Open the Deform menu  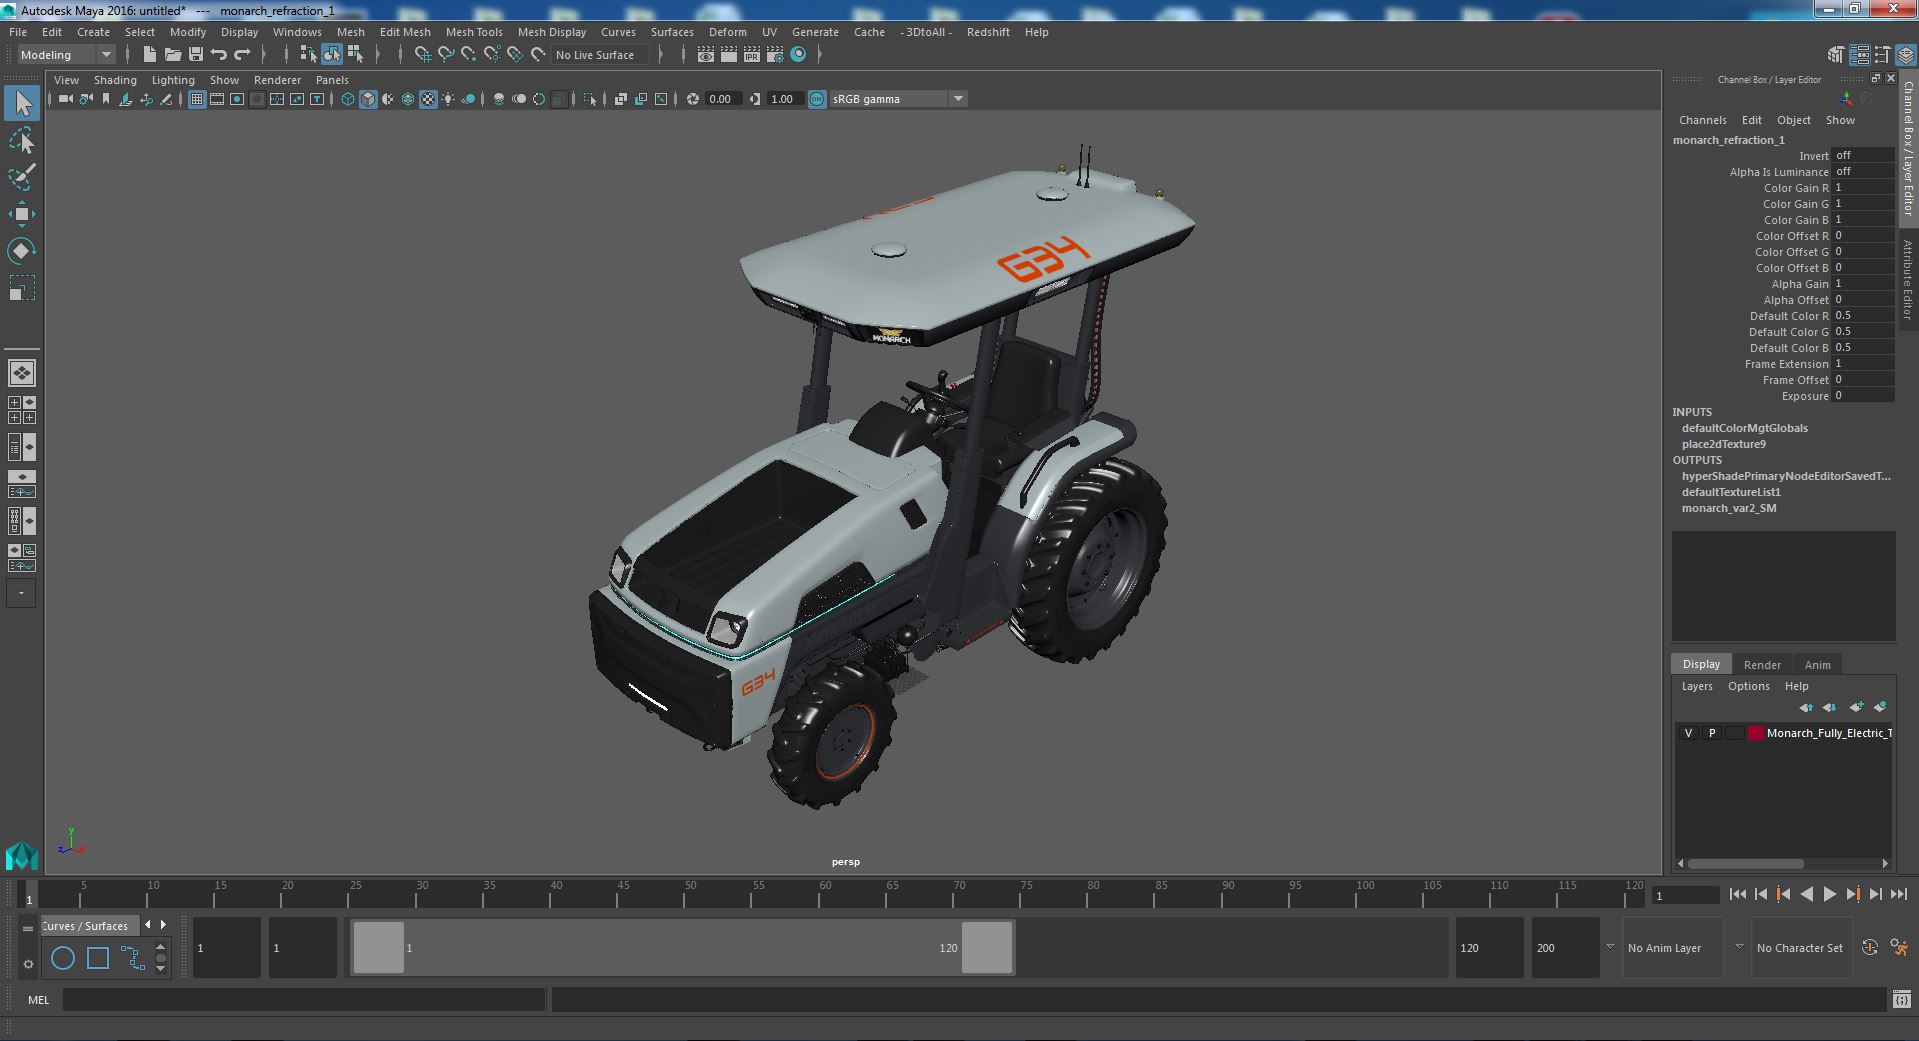coord(727,32)
